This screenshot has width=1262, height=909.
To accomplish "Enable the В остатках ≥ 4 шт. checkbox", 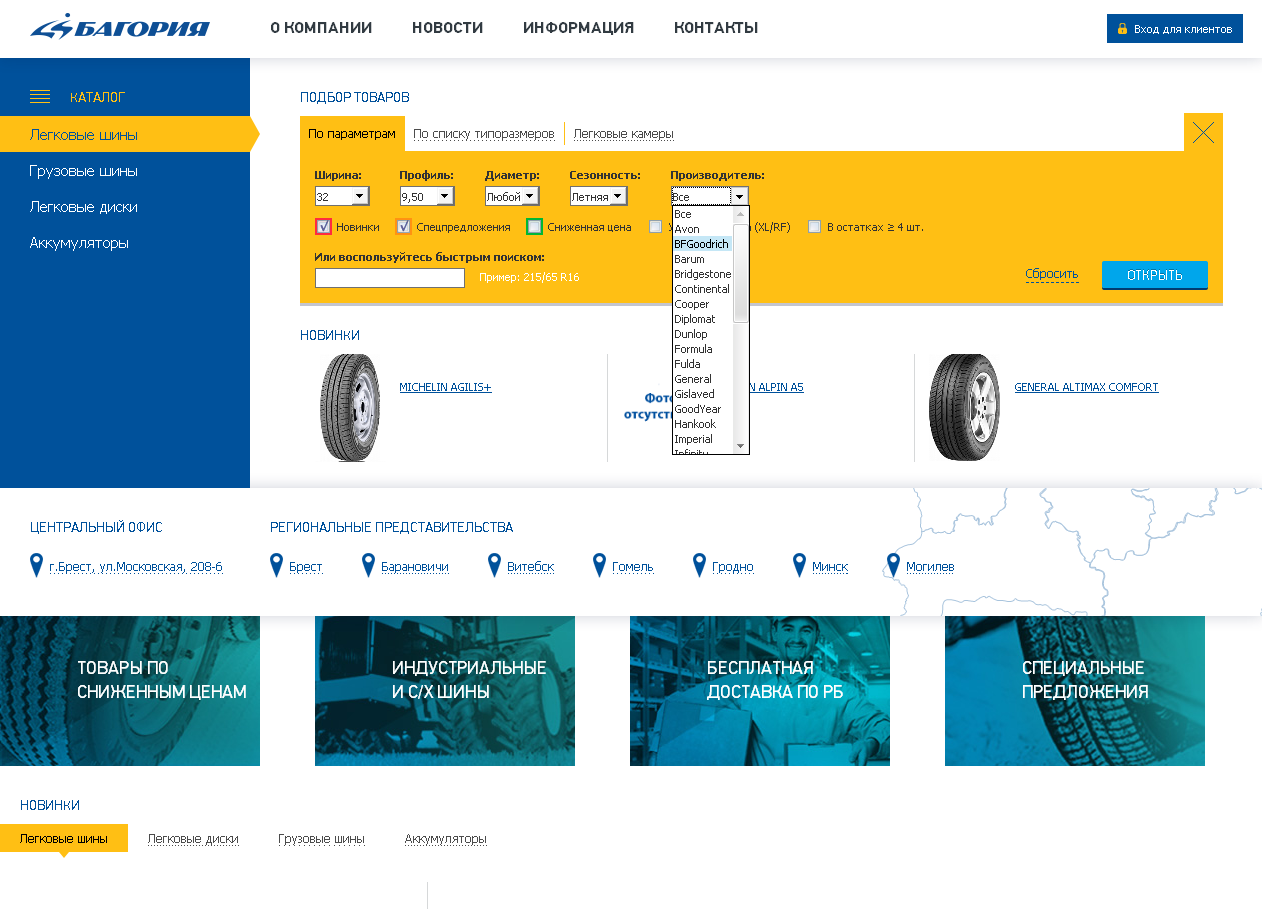I will (x=814, y=226).
